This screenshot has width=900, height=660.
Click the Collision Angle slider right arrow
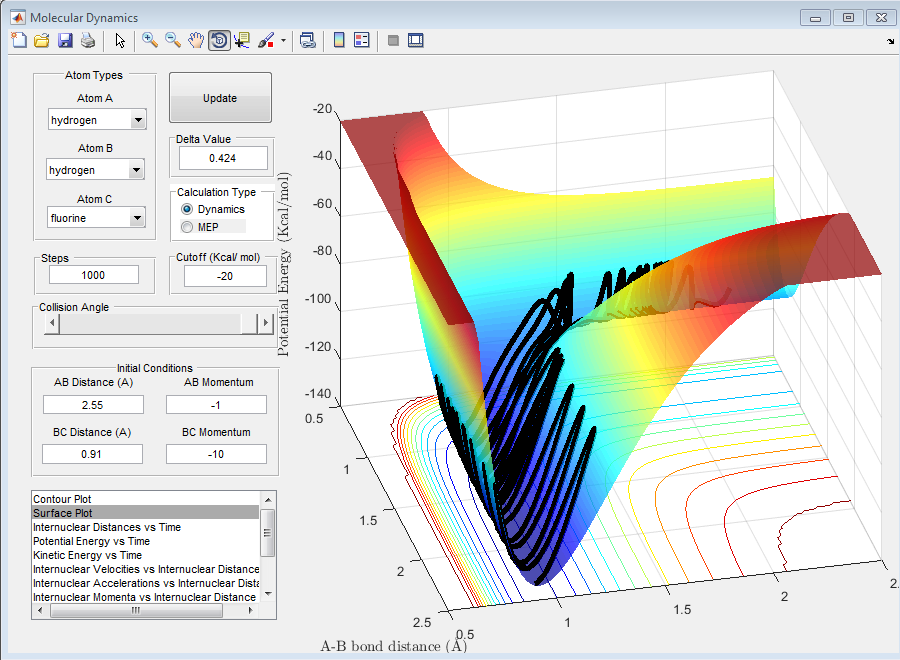tap(265, 323)
